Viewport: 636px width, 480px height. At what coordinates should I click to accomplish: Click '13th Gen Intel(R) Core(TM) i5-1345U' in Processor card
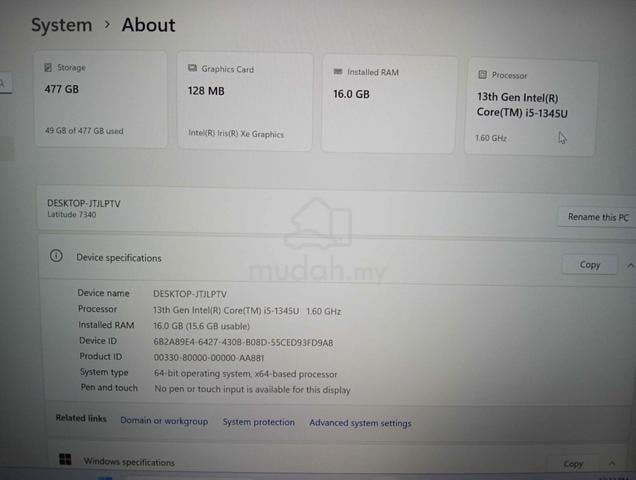522,105
